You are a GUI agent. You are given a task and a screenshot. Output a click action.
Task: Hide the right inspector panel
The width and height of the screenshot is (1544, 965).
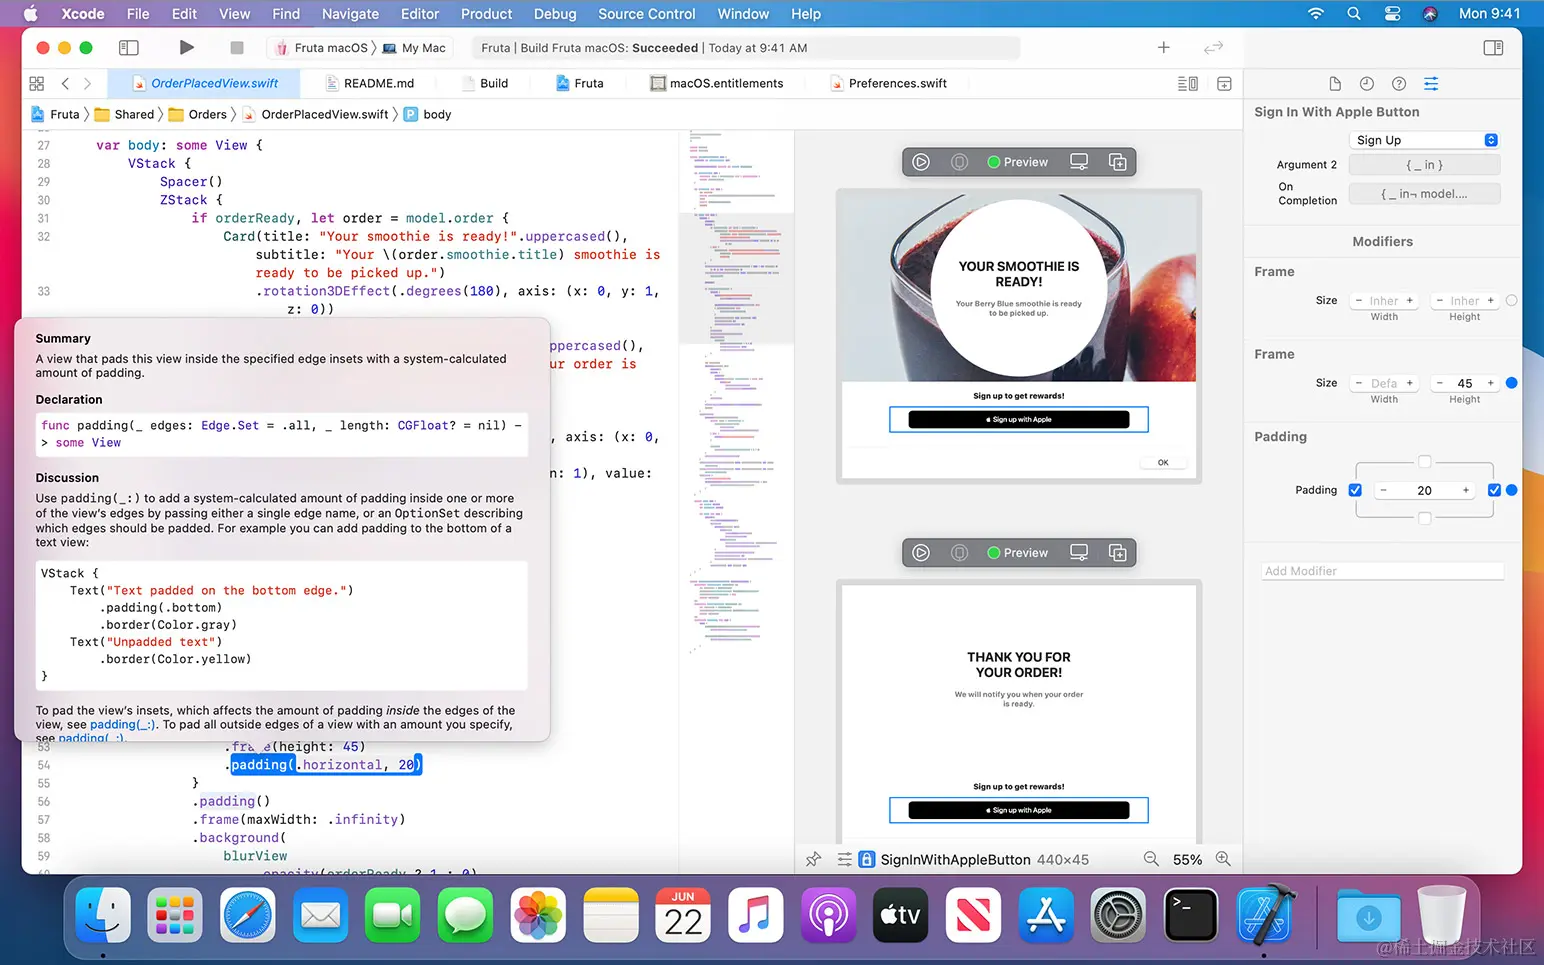pos(1494,47)
